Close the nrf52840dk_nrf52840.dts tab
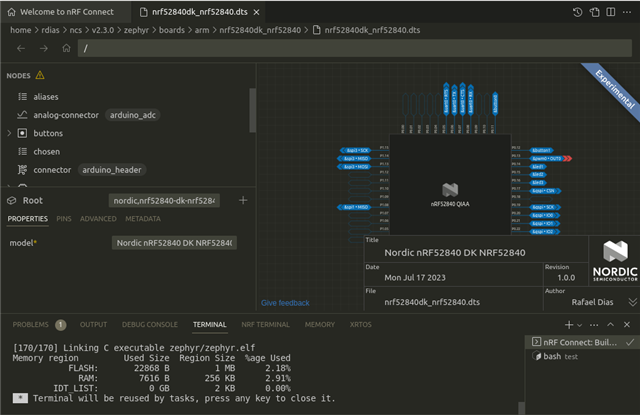640x415 pixels. [256, 12]
